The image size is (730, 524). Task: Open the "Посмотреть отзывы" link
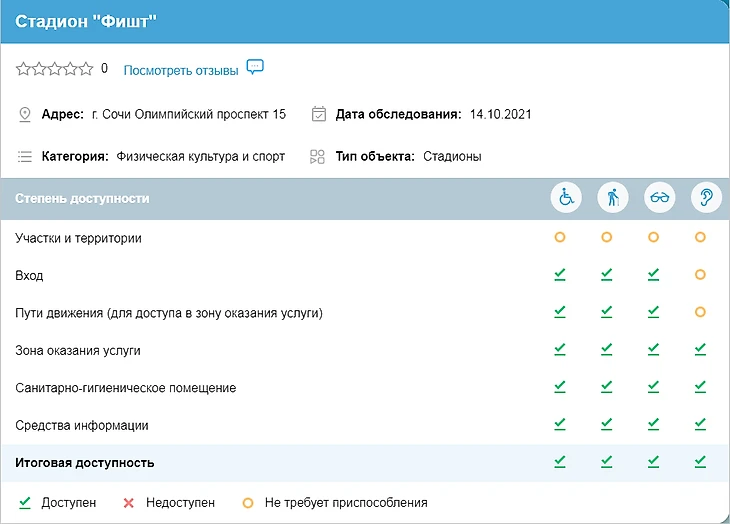coord(180,70)
